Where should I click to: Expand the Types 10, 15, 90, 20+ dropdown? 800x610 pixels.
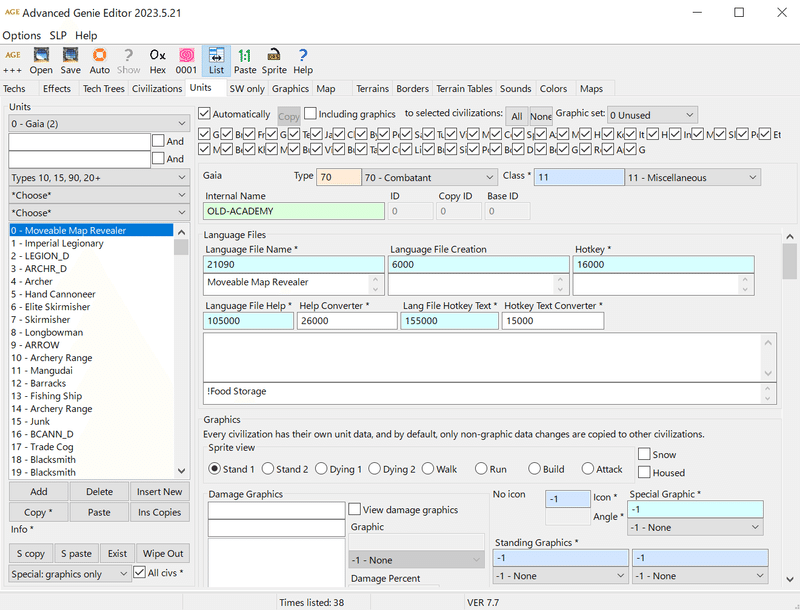97,176
